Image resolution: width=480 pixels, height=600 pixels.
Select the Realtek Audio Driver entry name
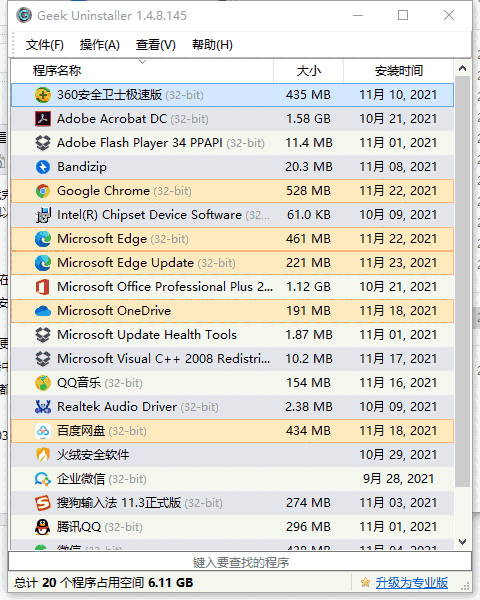click(138, 407)
